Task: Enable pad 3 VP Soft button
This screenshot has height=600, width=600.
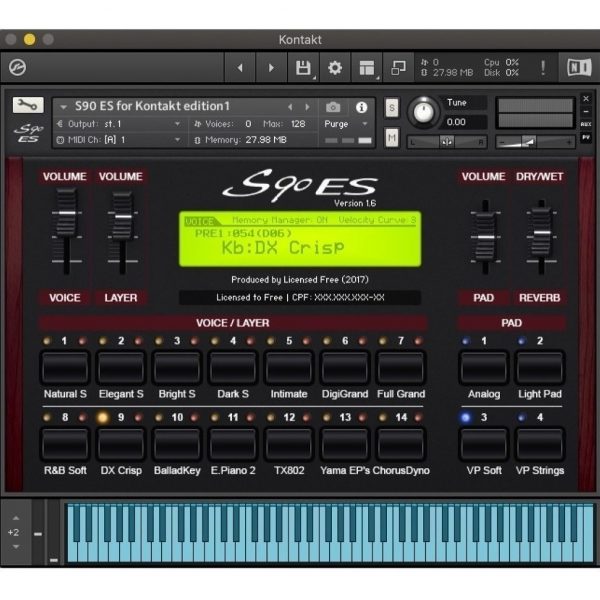Action: click(484, 444)
